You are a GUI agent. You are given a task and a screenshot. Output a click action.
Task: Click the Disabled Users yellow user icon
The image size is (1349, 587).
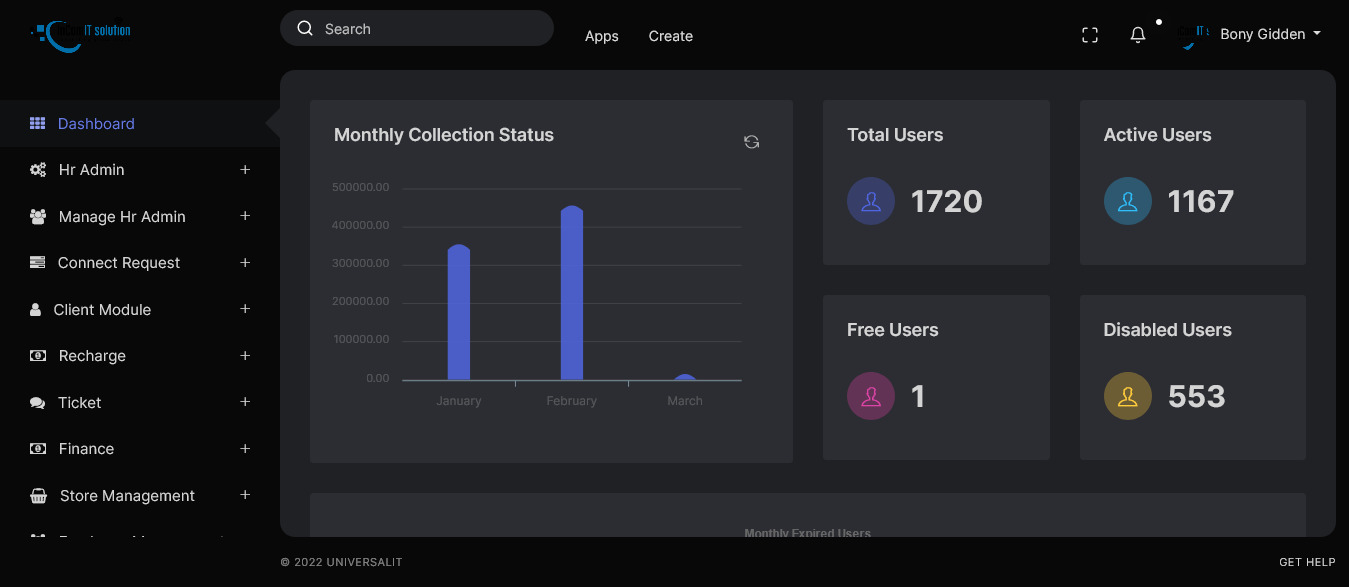[x=1127, y=396]
